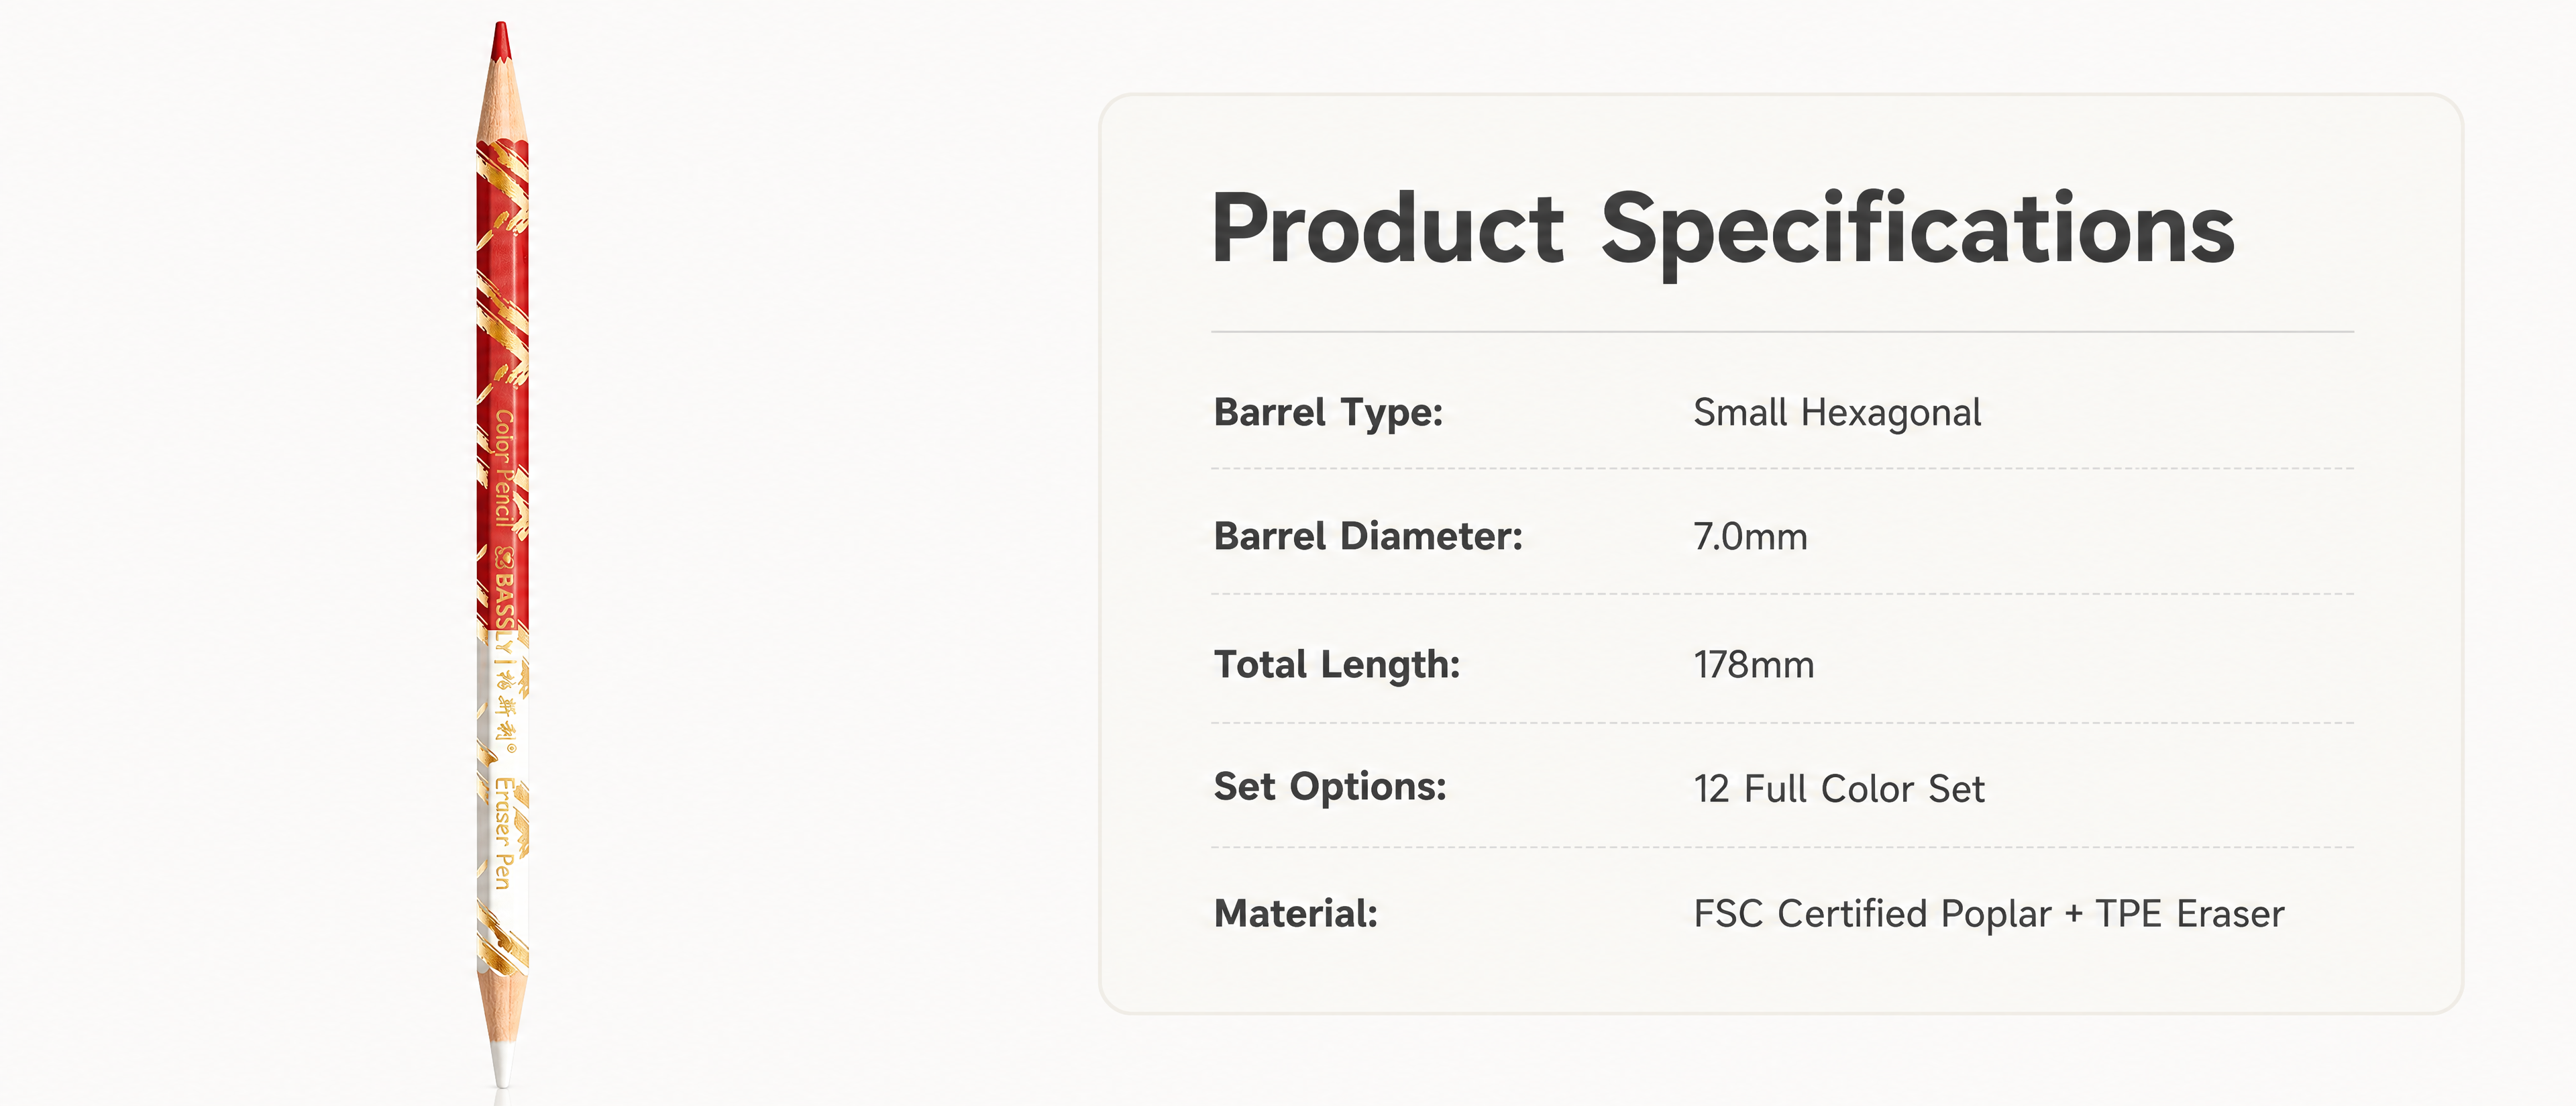Click the Barrel Type label
This screenshot has height=1106, width=2576.
pos(1328,413)
